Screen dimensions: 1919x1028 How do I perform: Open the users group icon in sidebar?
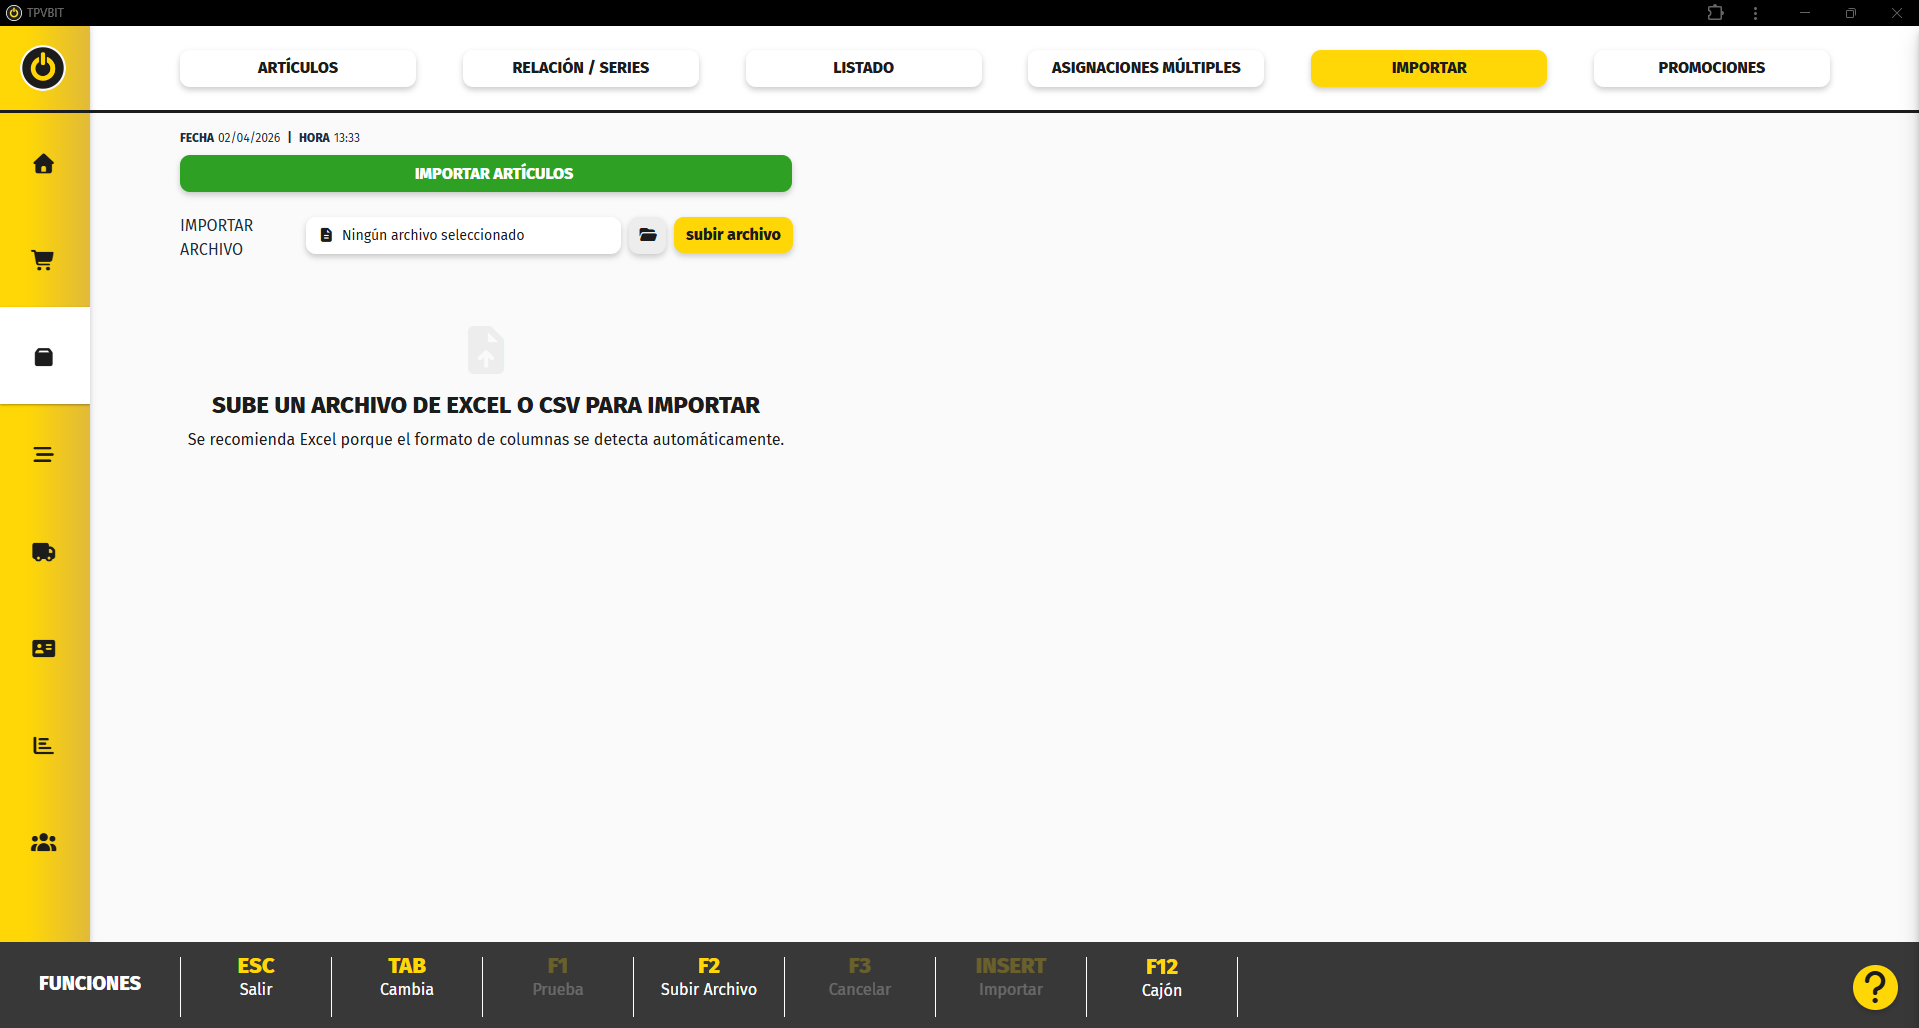tap(43, 843)
